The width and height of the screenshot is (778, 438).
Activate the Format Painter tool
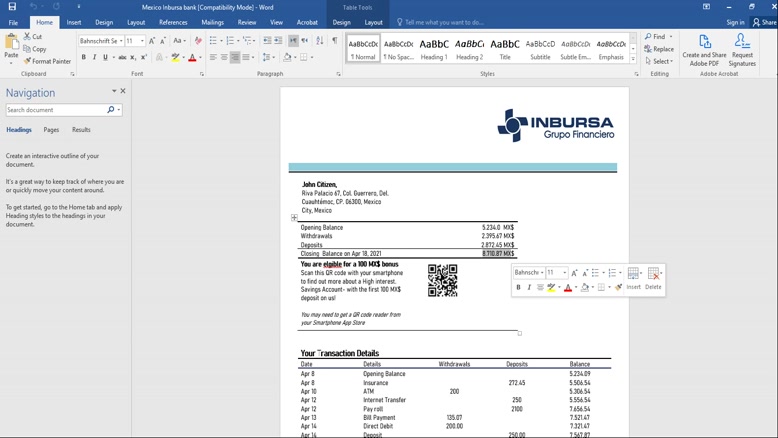[47, 61]
